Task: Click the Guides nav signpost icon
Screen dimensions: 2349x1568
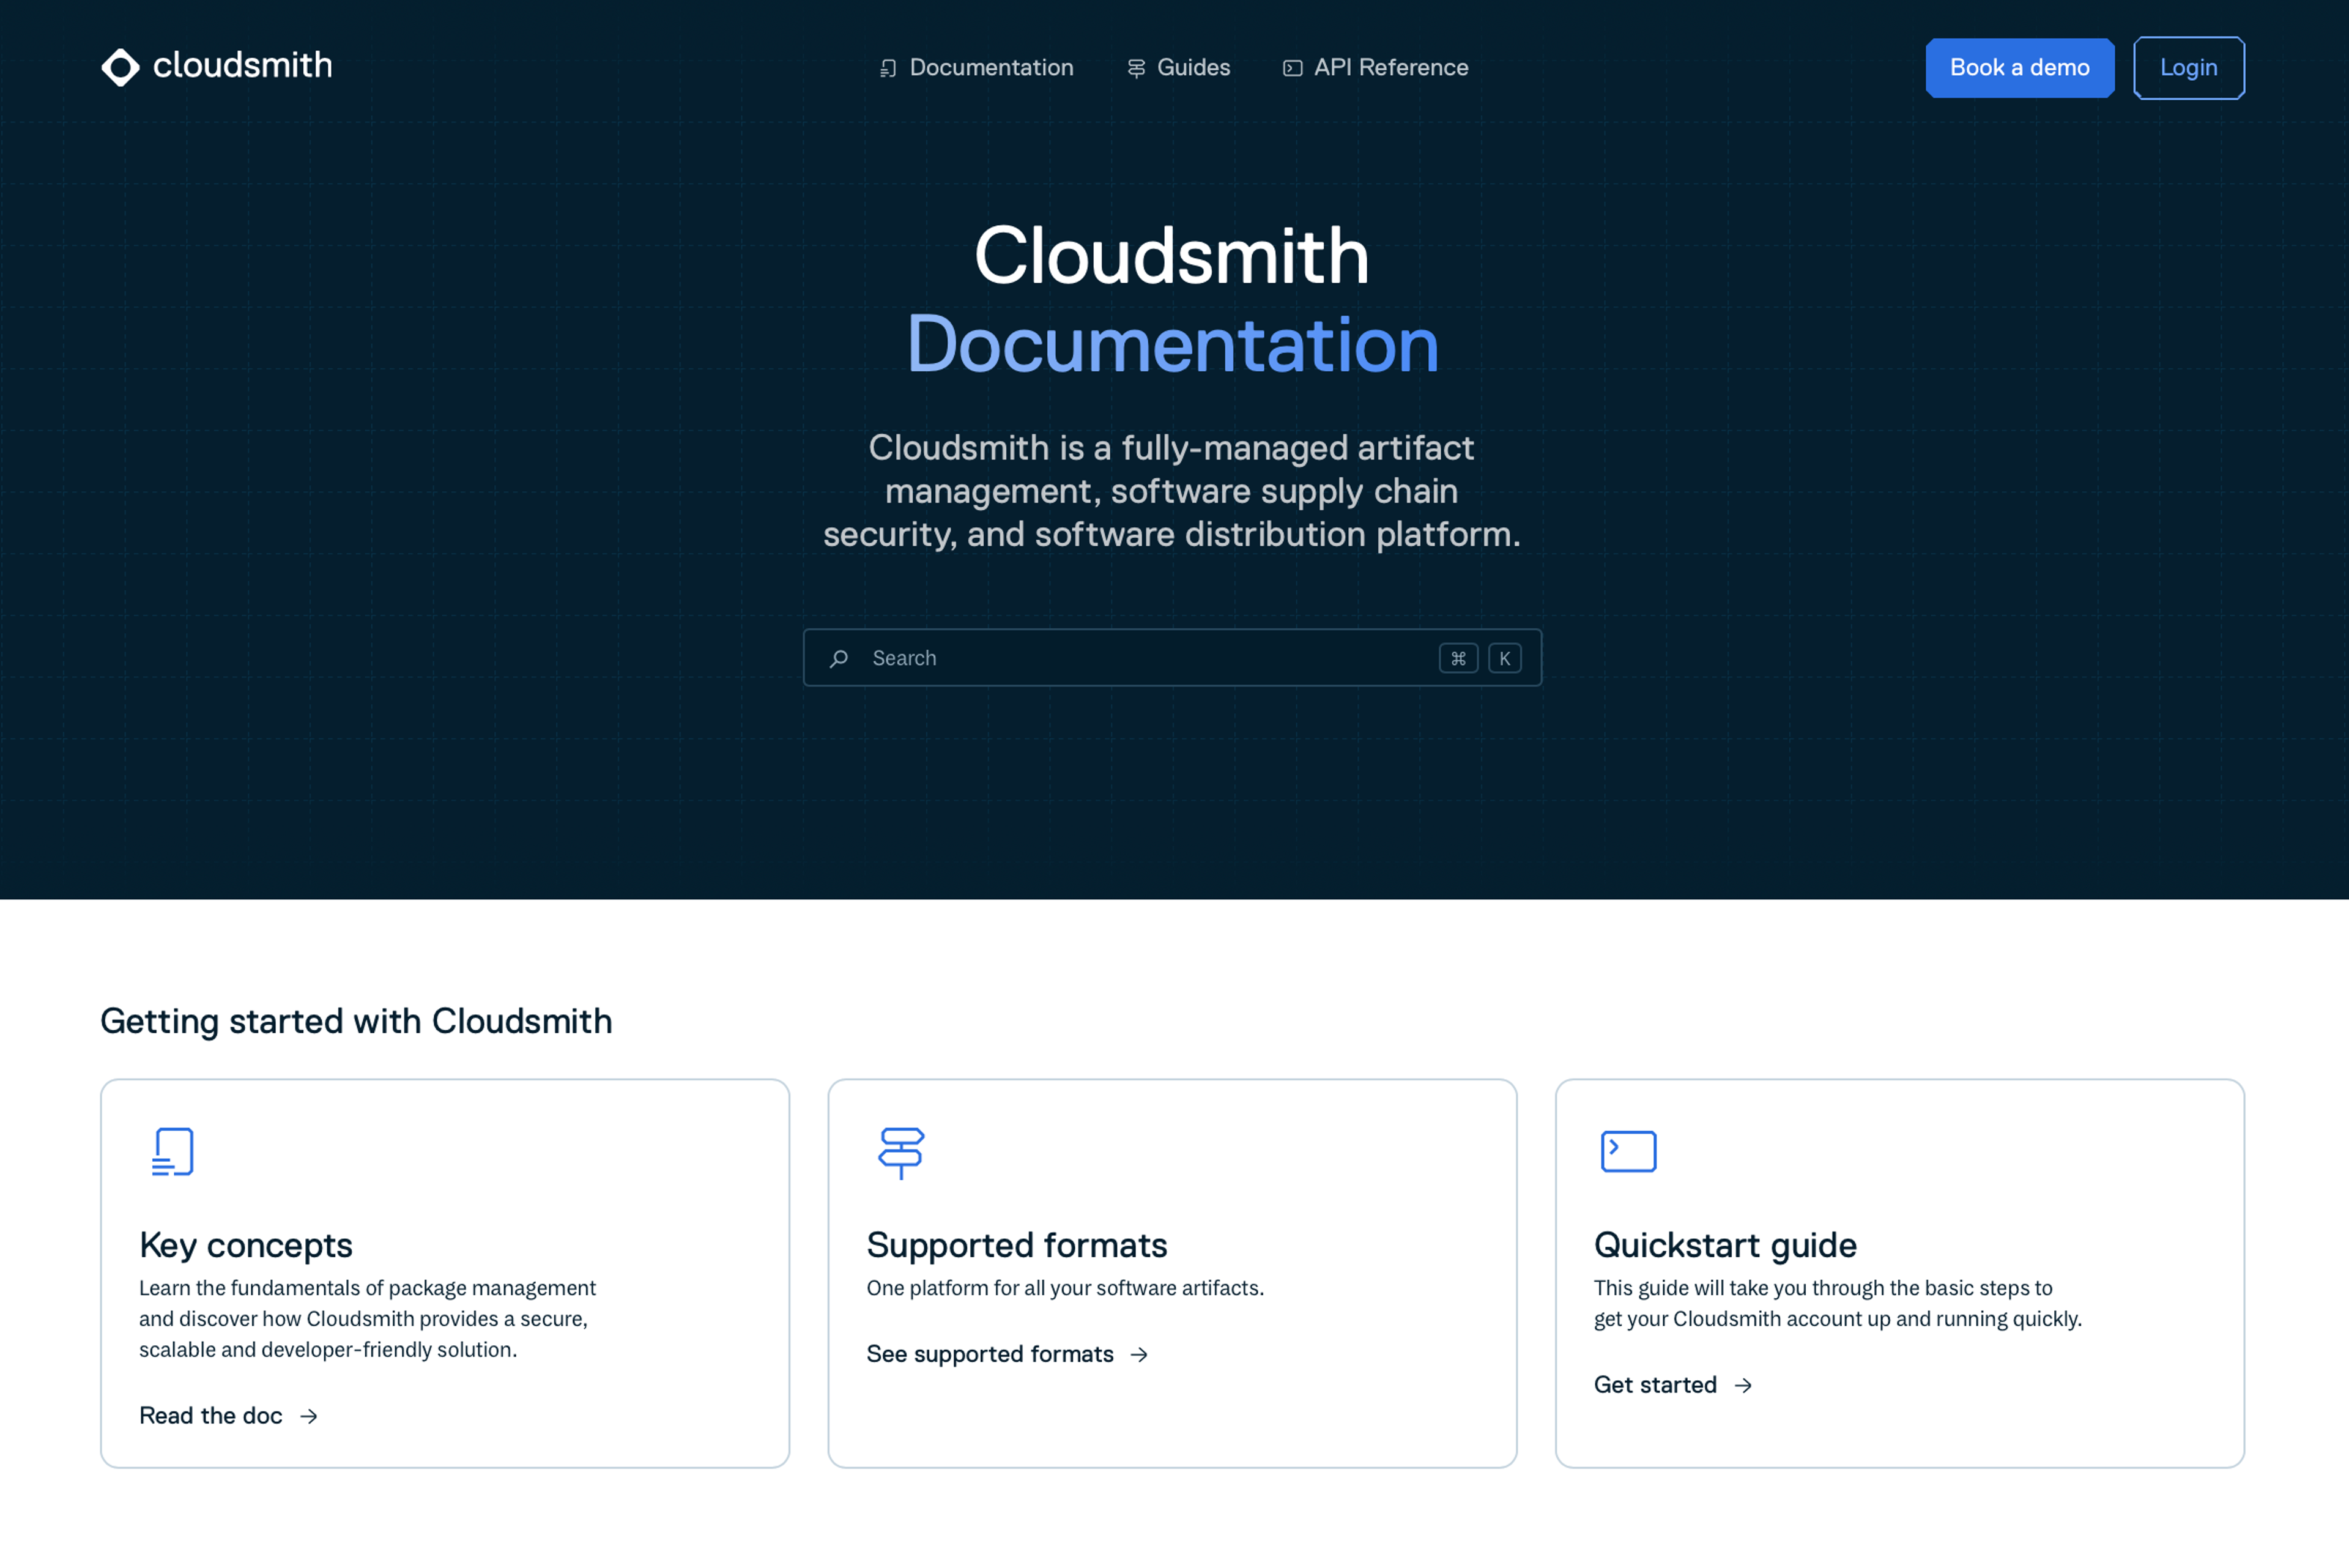Action: 1136,68
